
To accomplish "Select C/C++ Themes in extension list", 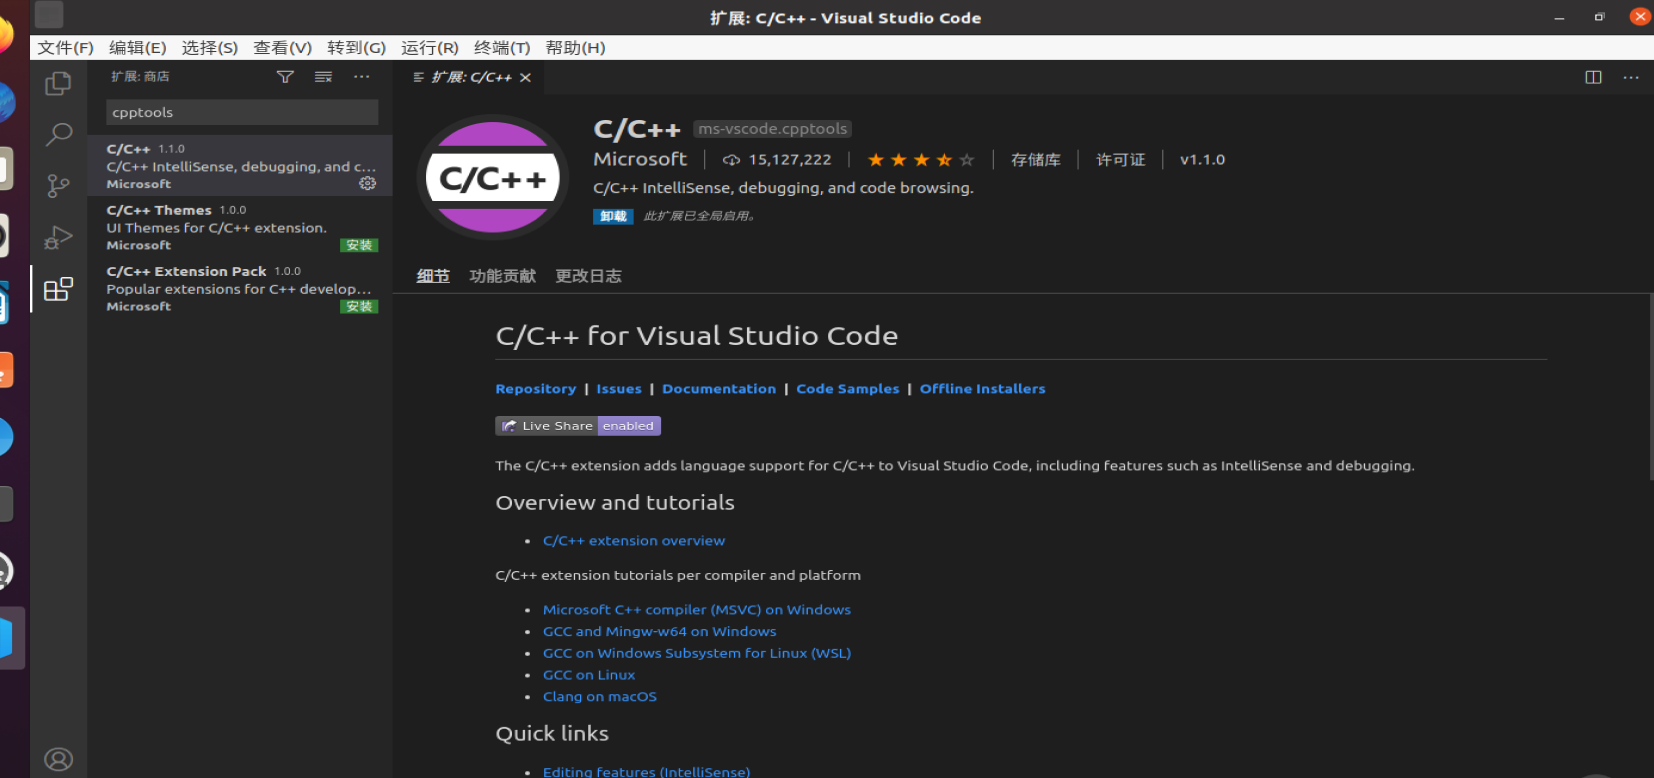I will coord(240,227).
